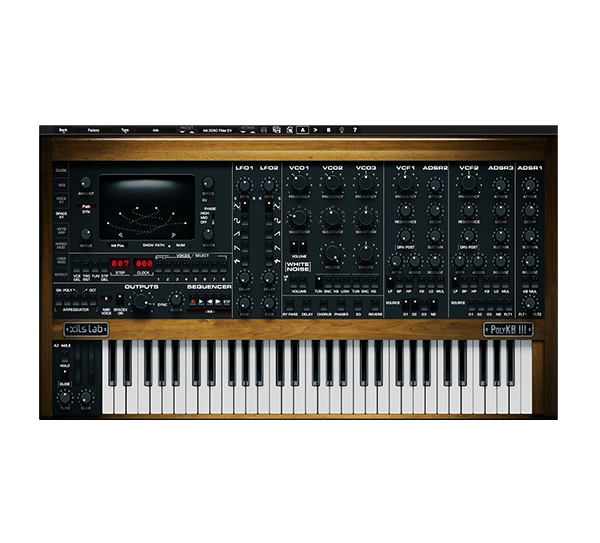
Task: Click the CLOSE panel button
Action: 61,170
